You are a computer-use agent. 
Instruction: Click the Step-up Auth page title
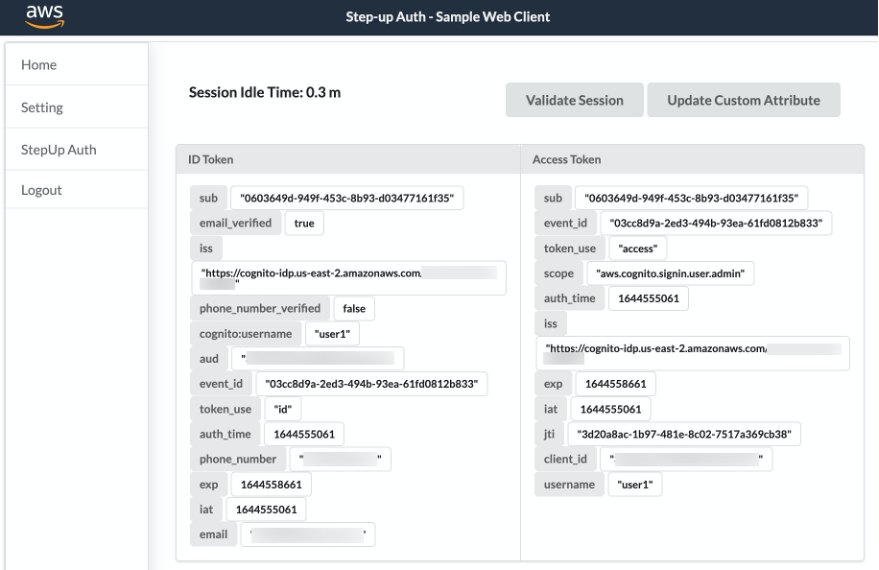click(x=447, y=17)
